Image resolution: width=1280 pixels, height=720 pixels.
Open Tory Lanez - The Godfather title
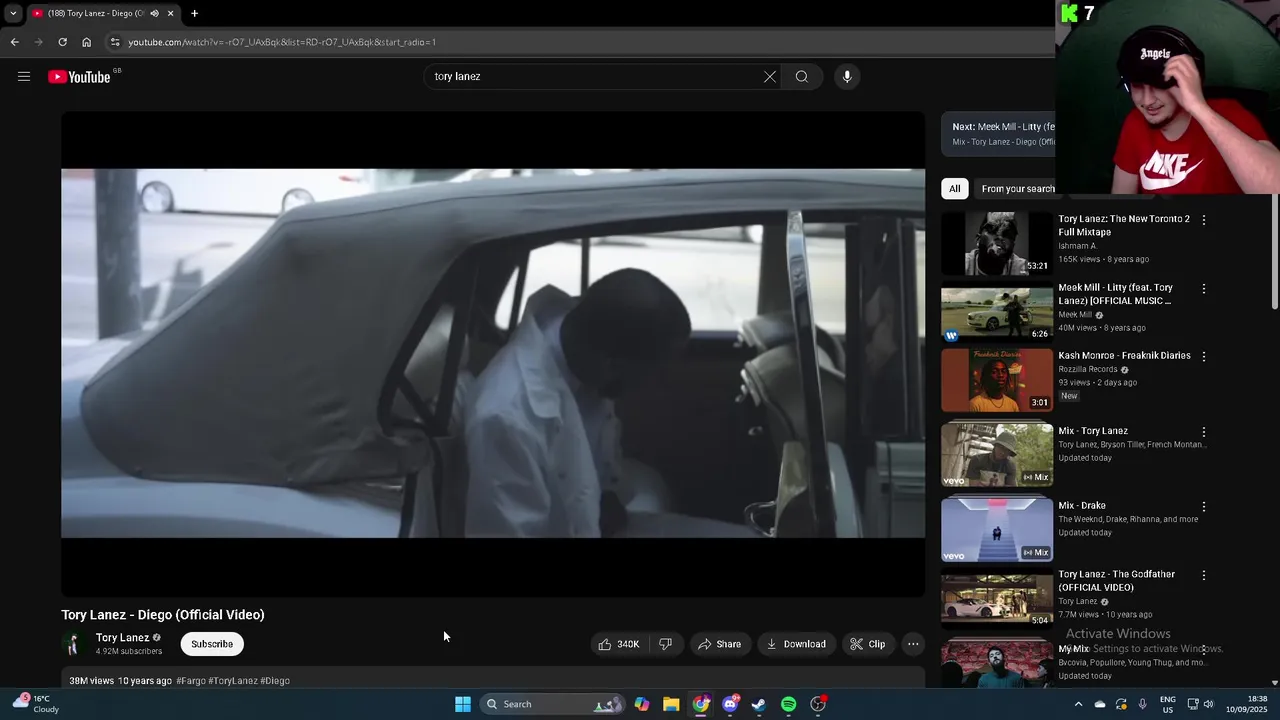[x=1116, y=581]
